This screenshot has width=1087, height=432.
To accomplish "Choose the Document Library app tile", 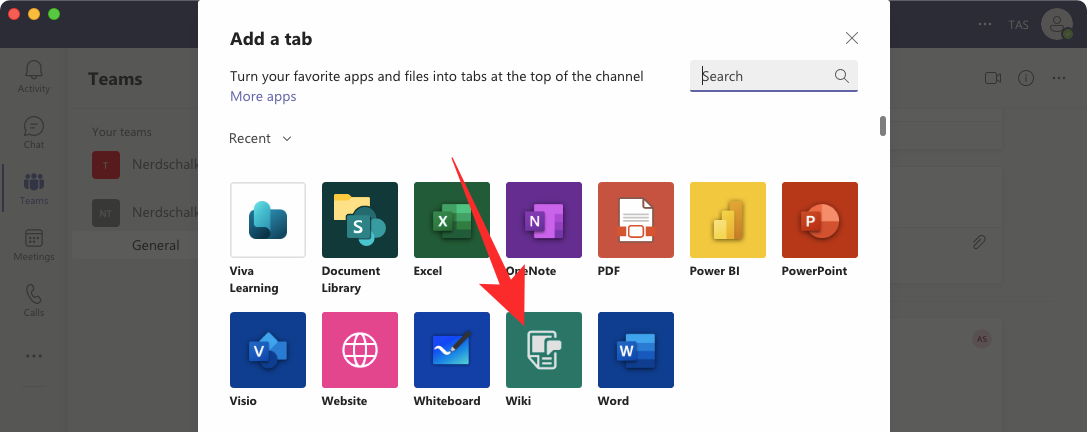I will 360,220.
